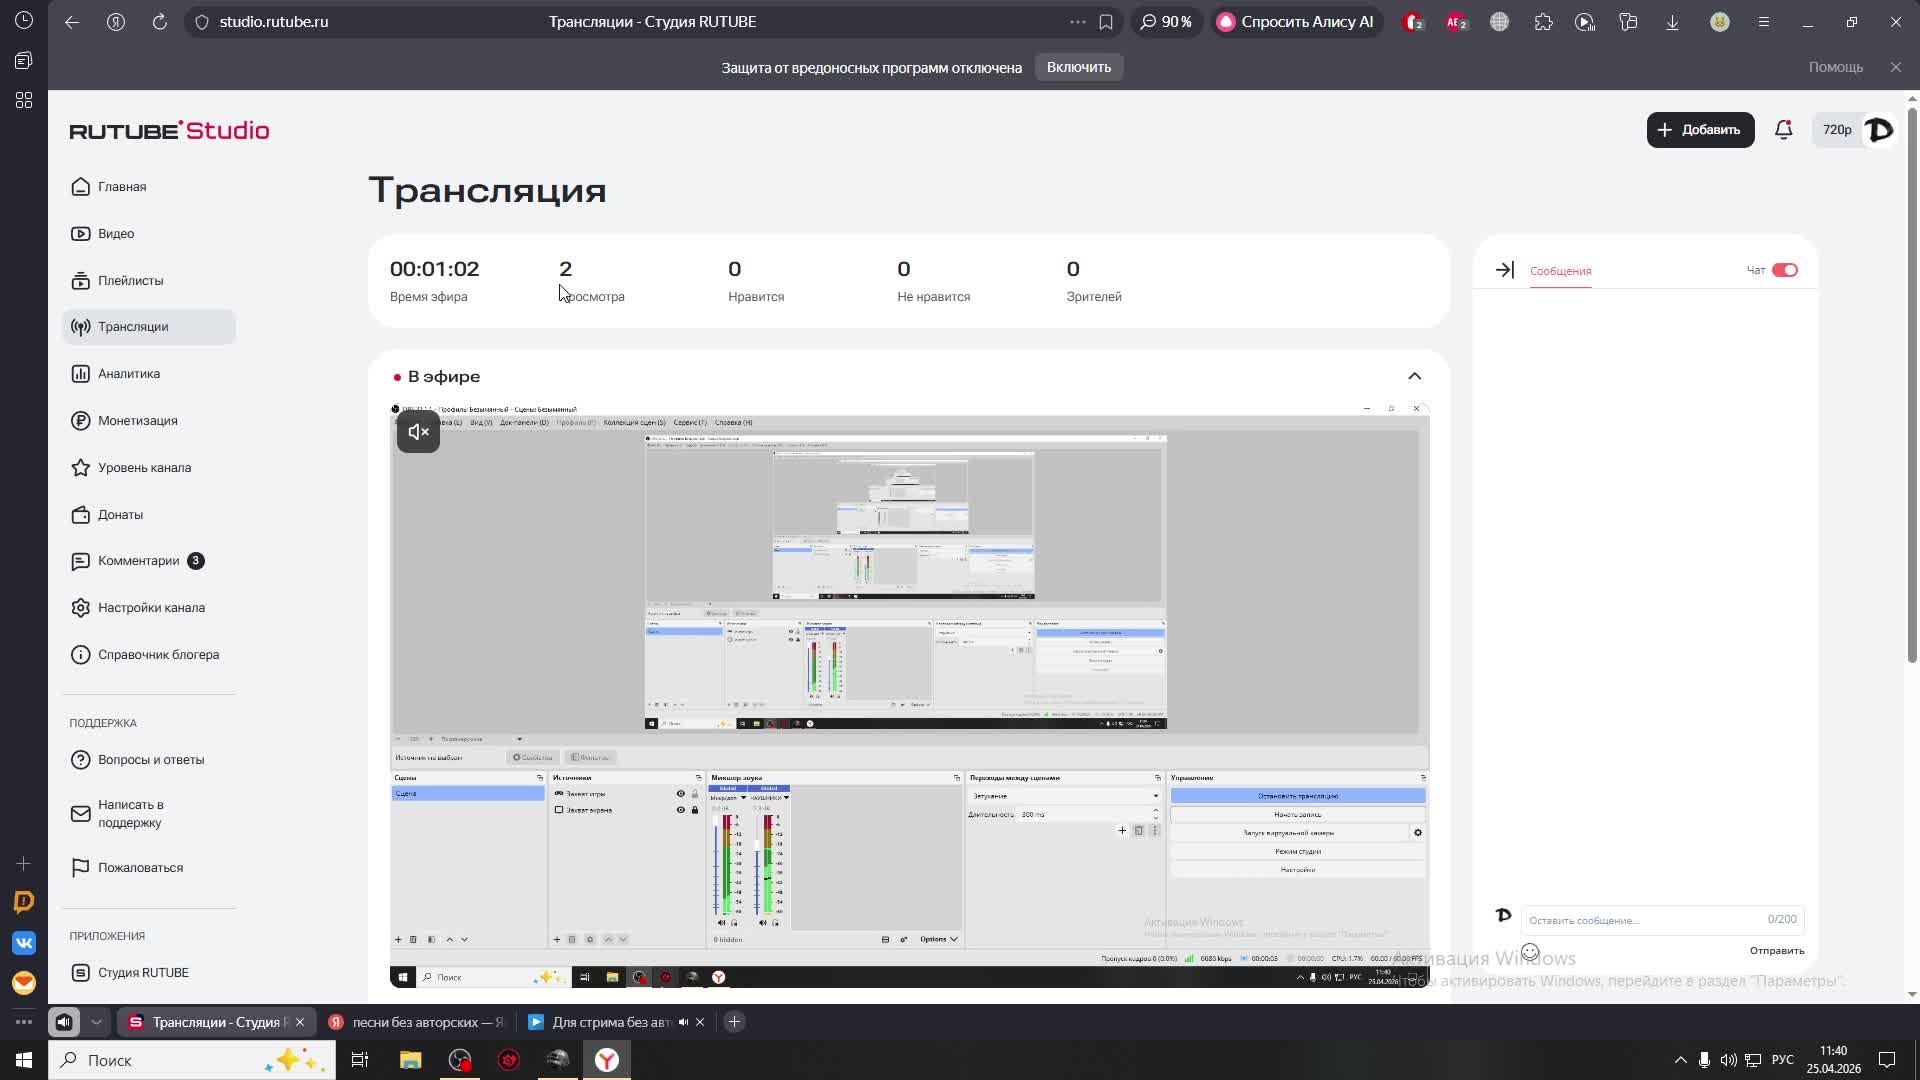Collapse the 'В эфире' section
Image resolution: width=1920 pixels, height=1080 pixels.
(1414, 377)
